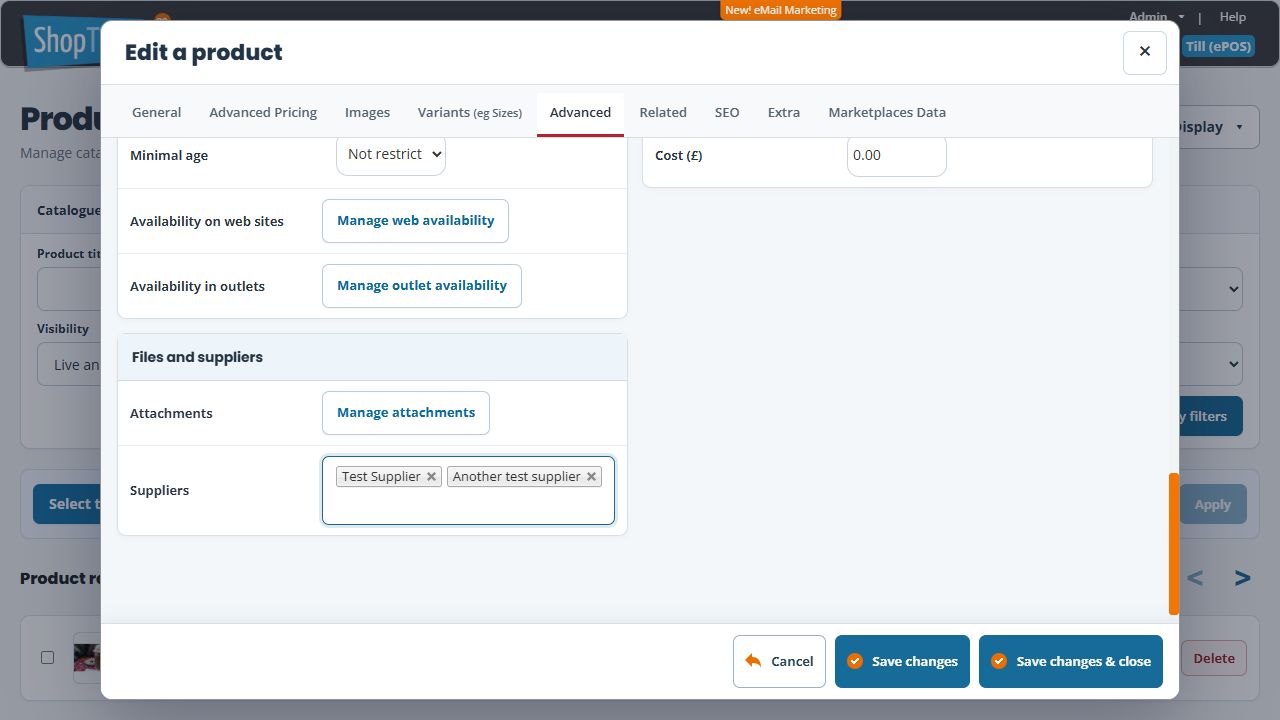Remove the Test Supplier tag
The height and width of the screenshot is (720, 1280).
click(431, 477)
